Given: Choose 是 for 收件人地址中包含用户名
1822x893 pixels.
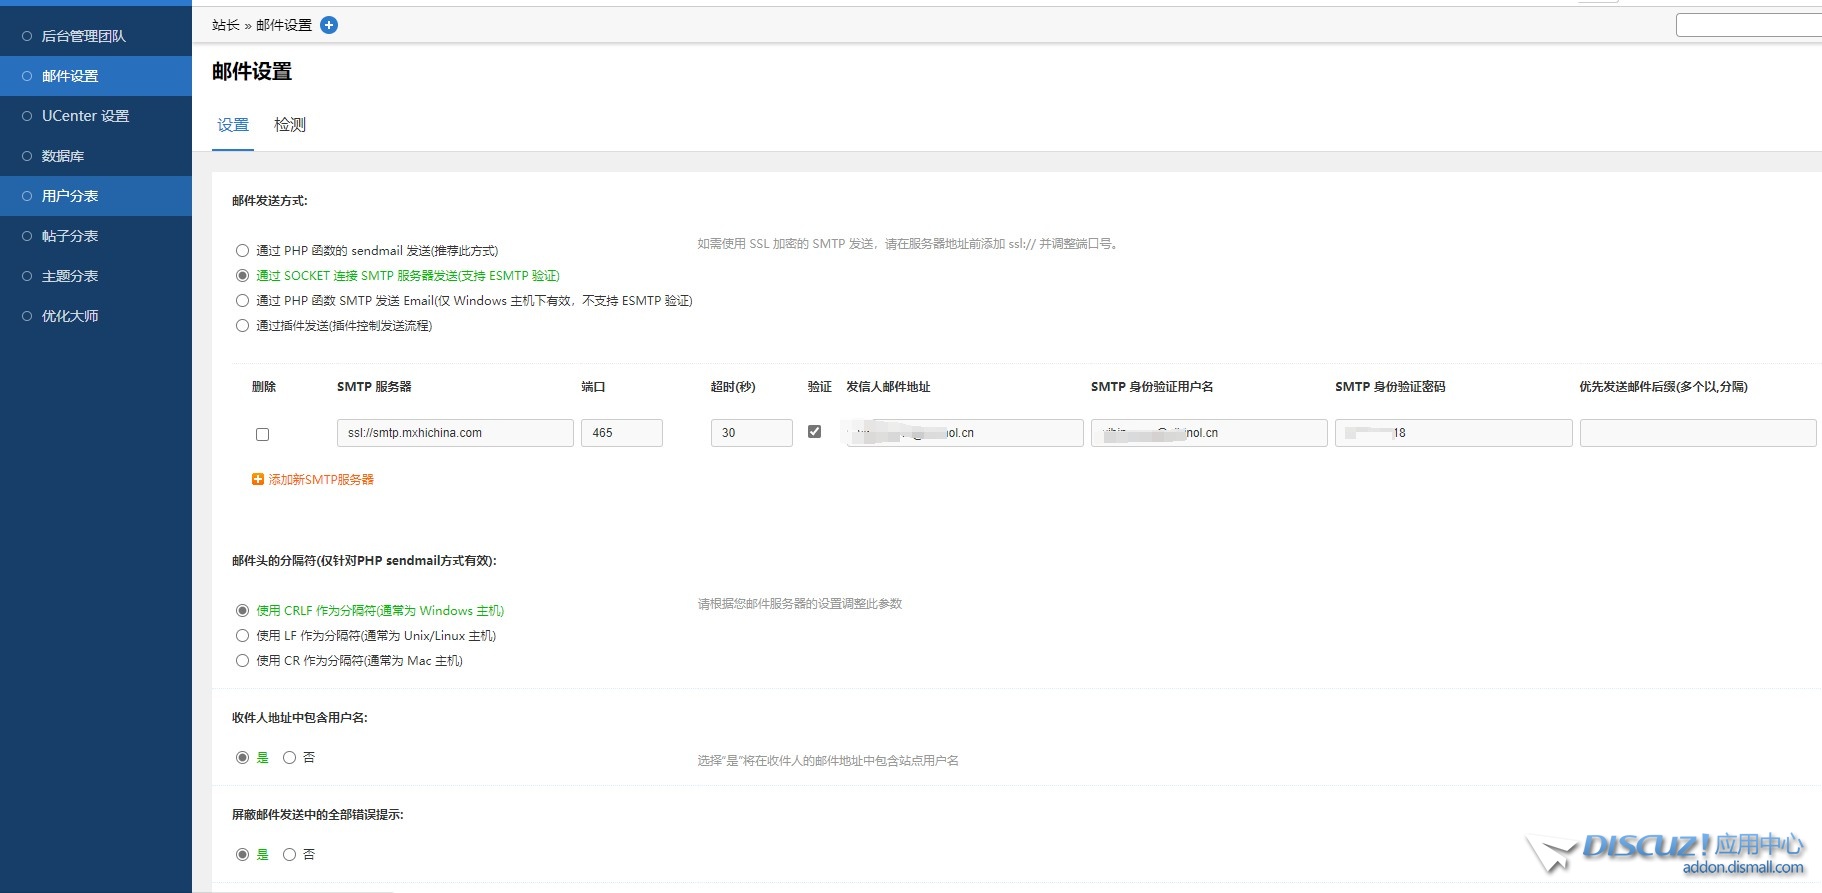Looking at the screenshot, I should coord(242,758).
